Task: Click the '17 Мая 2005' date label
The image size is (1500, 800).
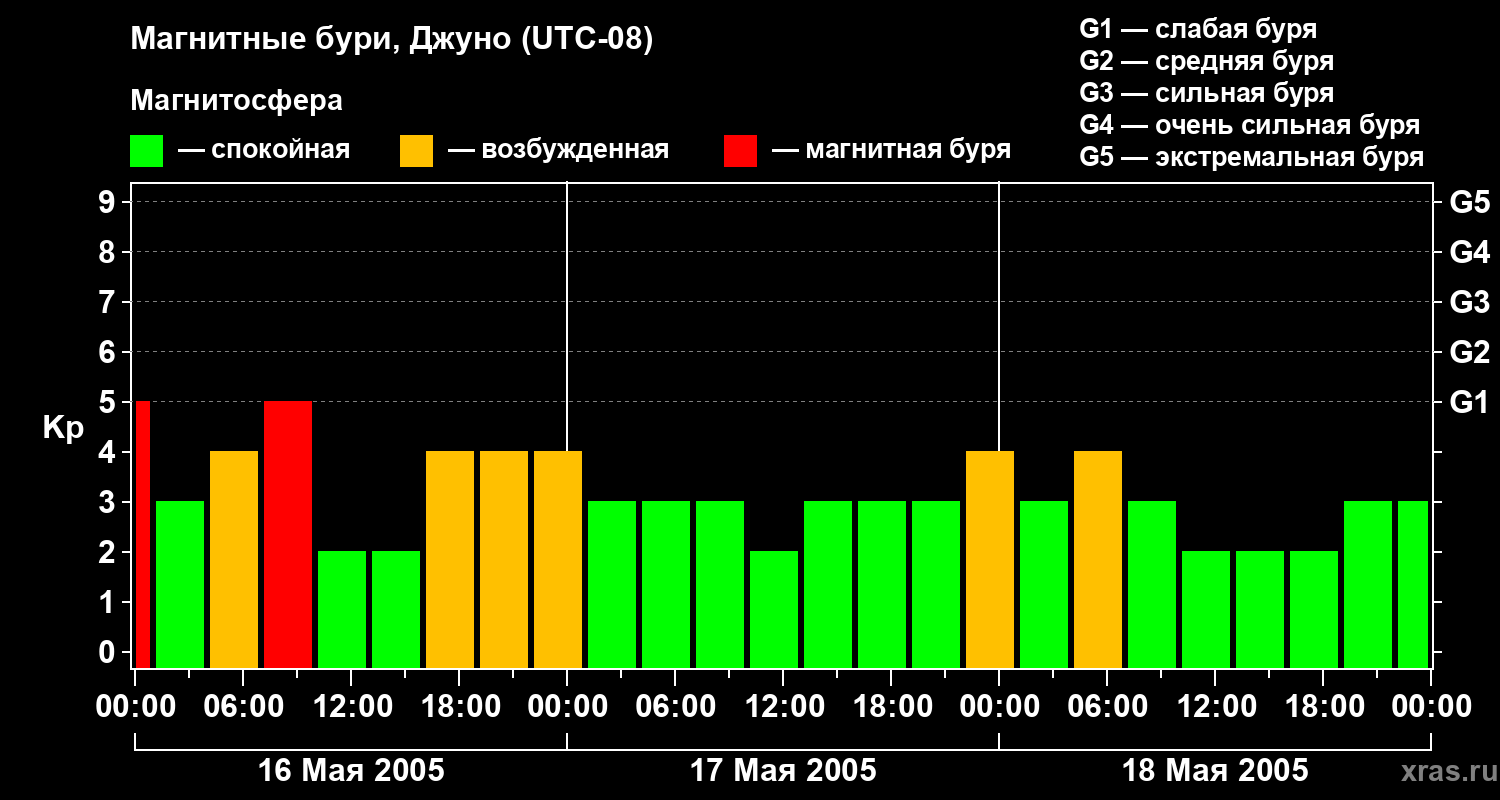Action: [783, 770]
